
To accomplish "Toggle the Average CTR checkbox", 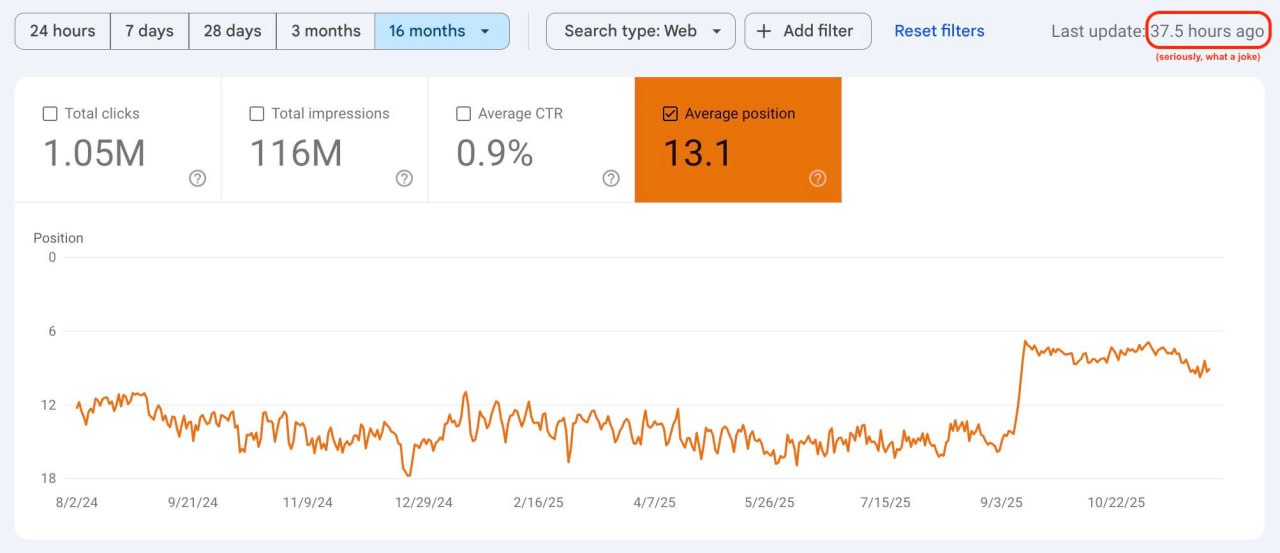I will (463, 114).
